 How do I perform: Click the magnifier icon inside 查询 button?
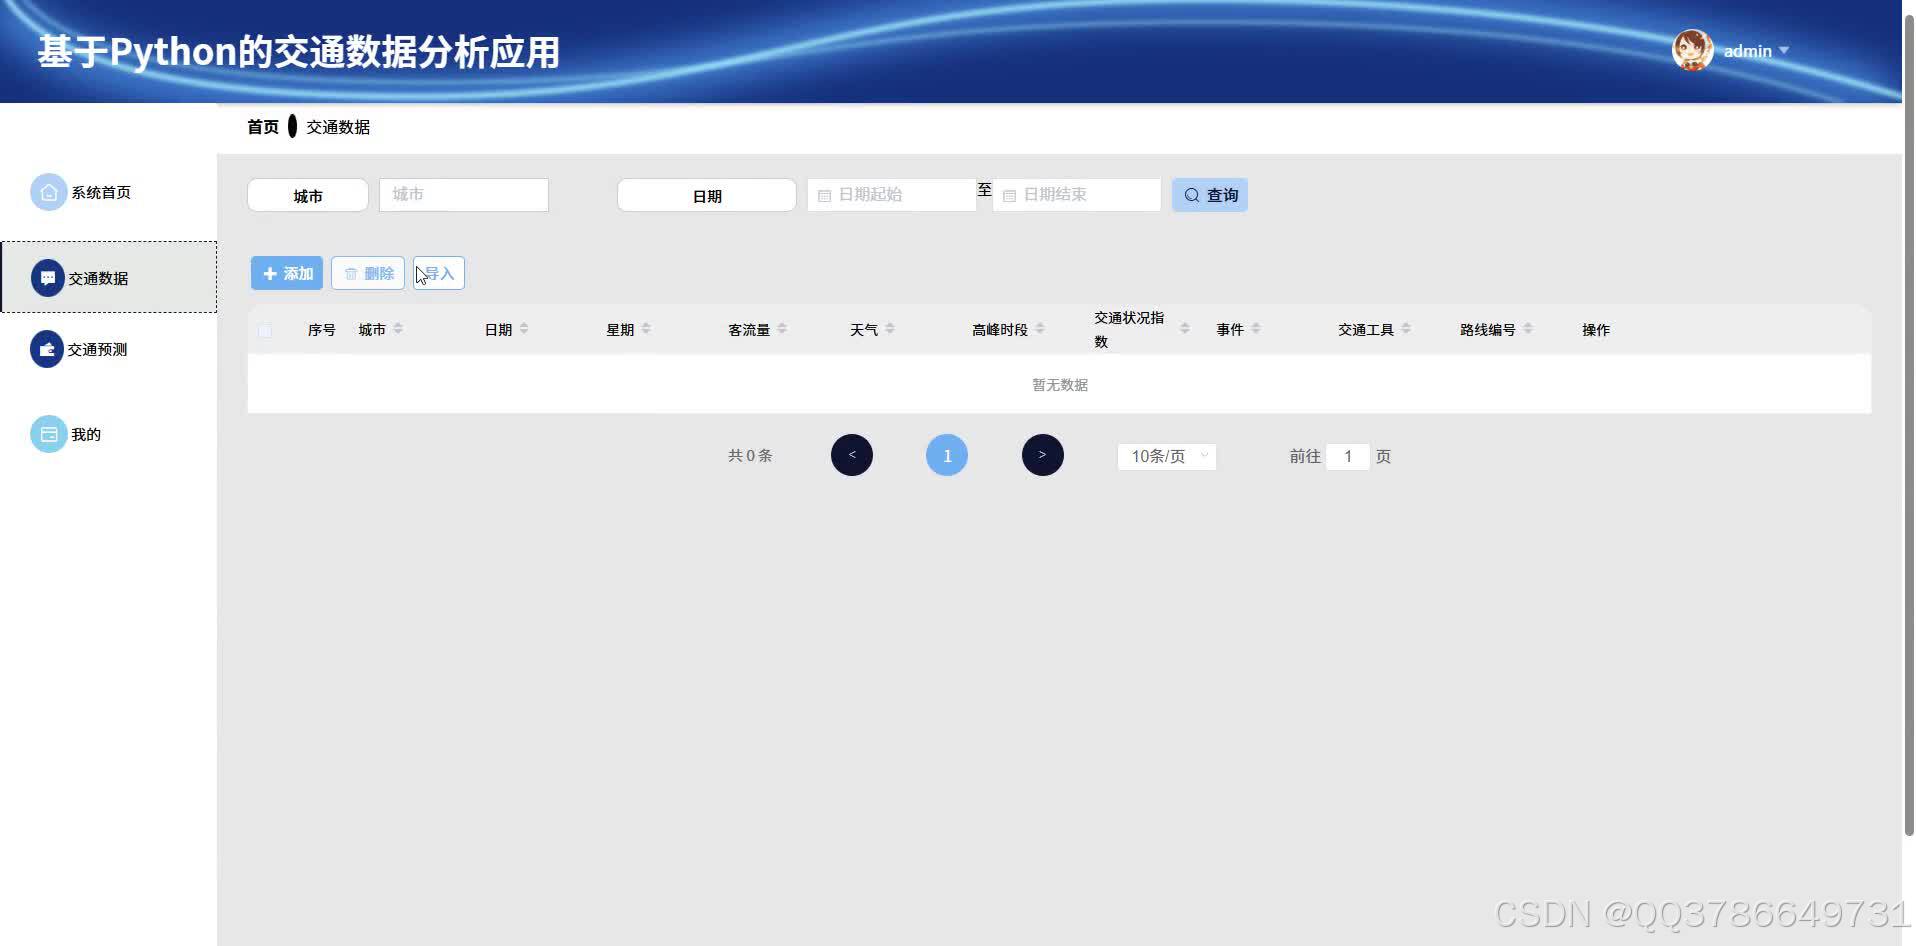(1191, 195)
